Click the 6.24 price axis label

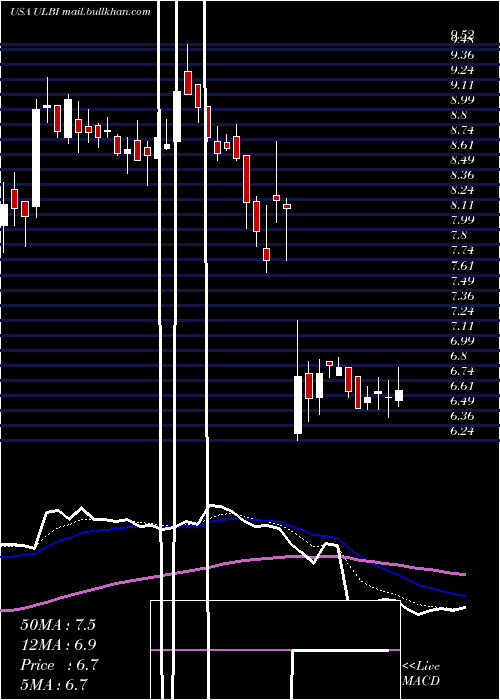pos(462,431)
